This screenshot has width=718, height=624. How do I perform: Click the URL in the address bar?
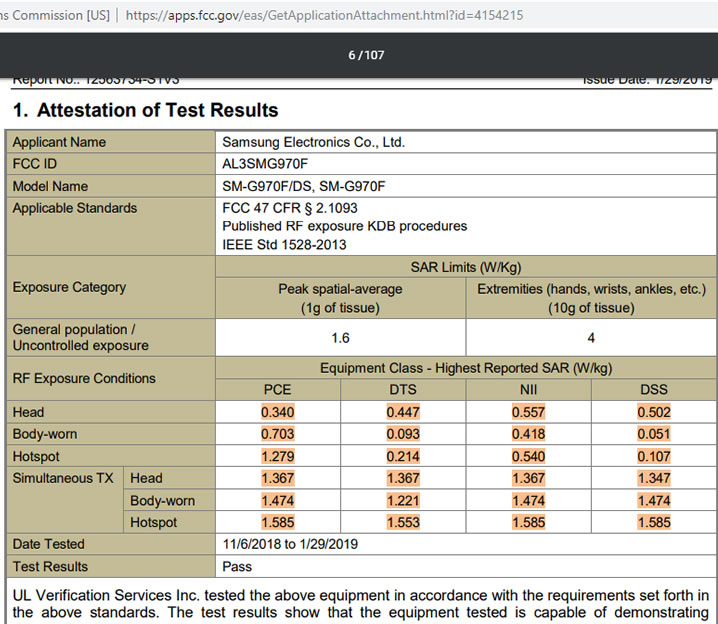[325, 16]
